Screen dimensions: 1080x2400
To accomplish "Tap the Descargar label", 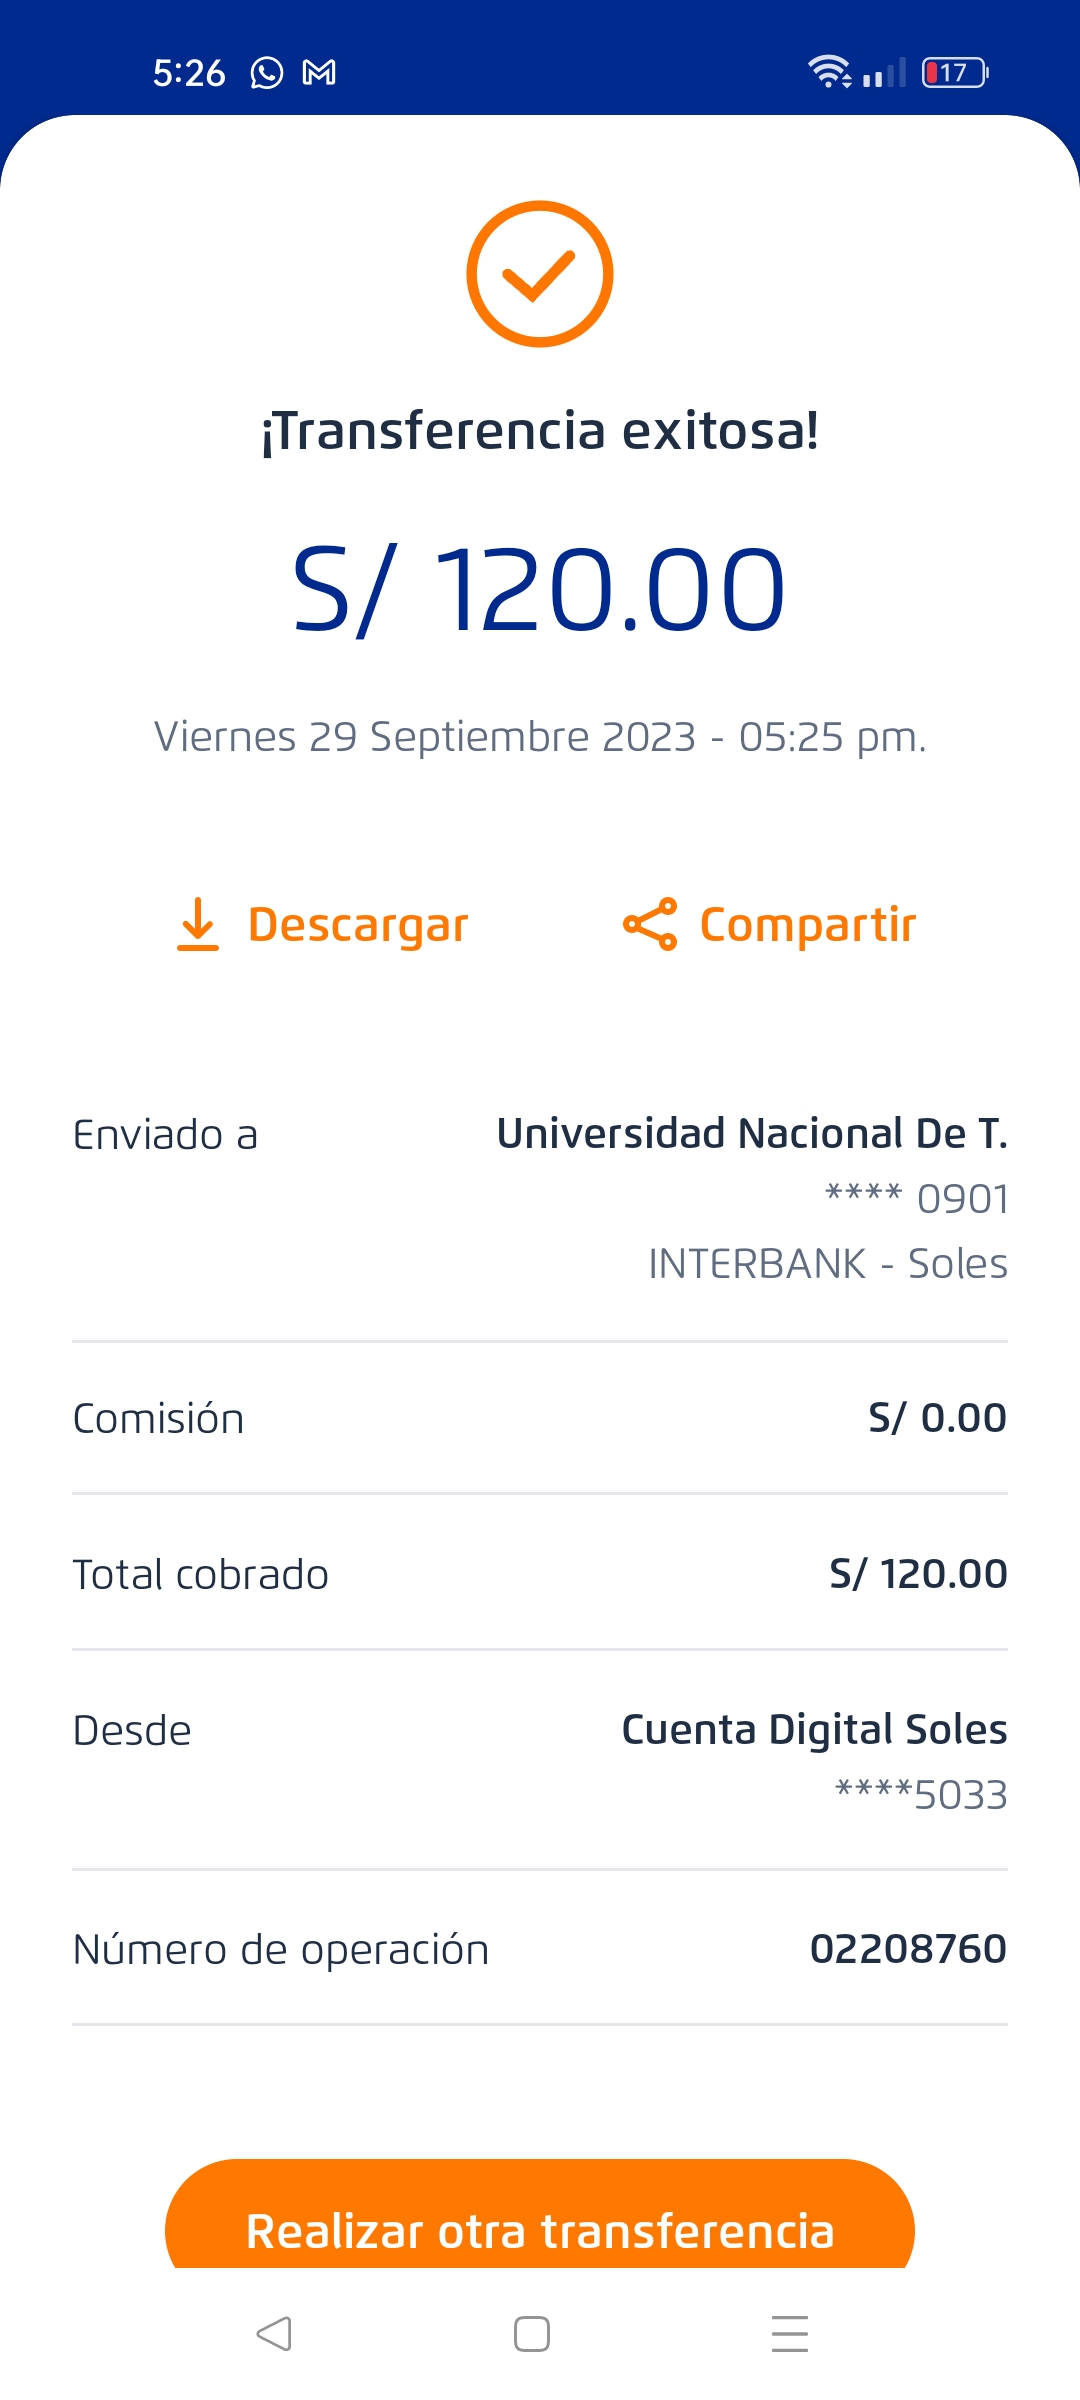I will point(358,925).
